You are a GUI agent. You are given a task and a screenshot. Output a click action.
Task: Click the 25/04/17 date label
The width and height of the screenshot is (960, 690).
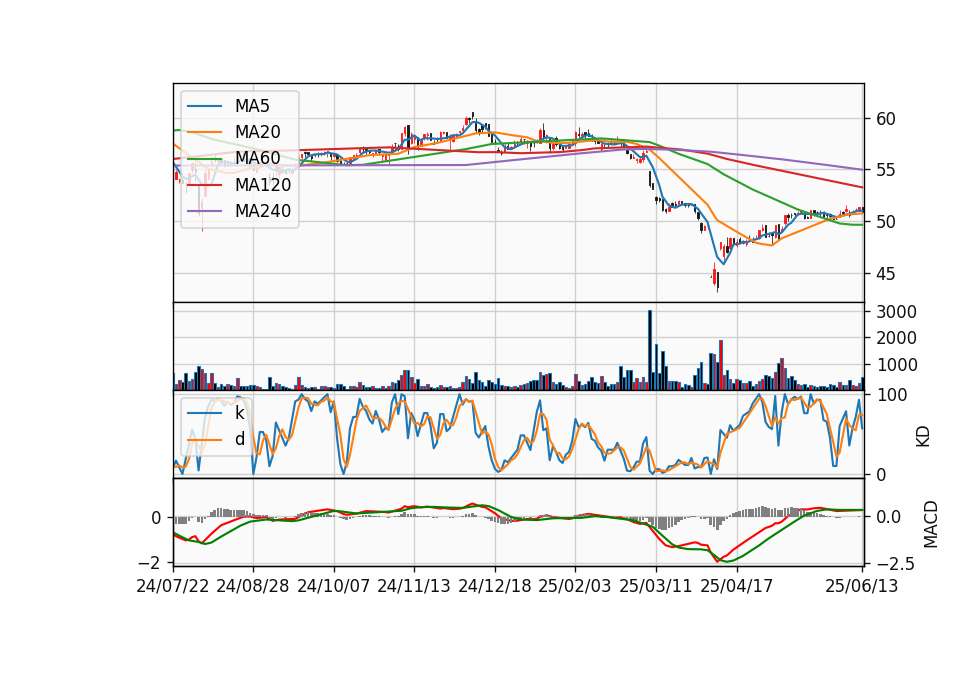[737, 586]
